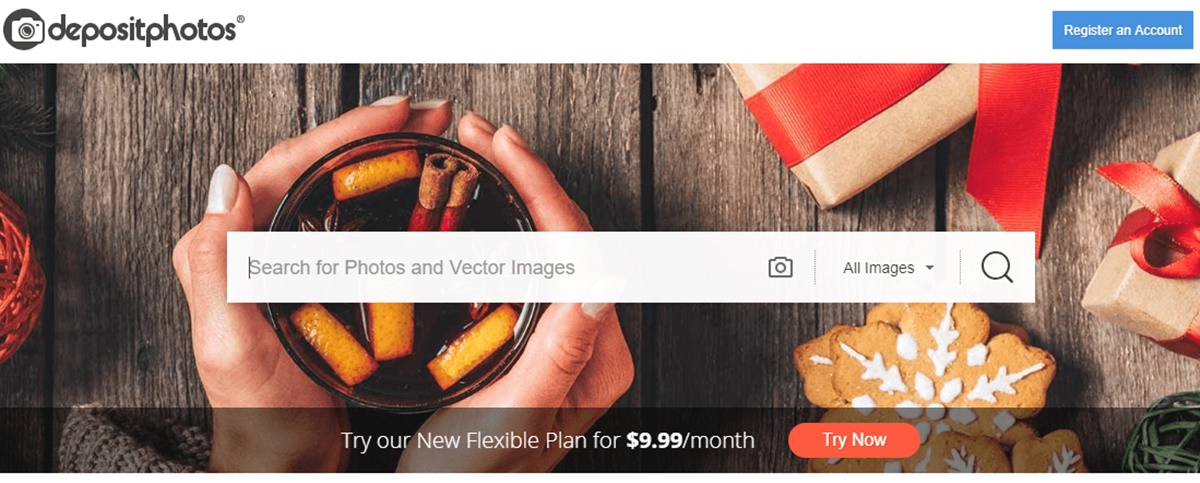Submit search with the magnifying glass icon
The image size is (1200, 483).
coord(997,267)
